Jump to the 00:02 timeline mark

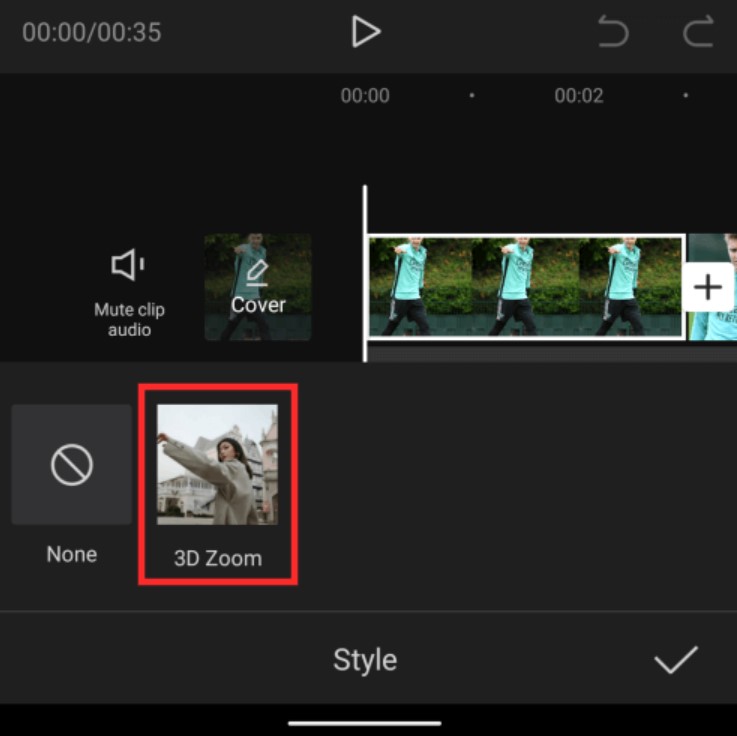point(579,96)
